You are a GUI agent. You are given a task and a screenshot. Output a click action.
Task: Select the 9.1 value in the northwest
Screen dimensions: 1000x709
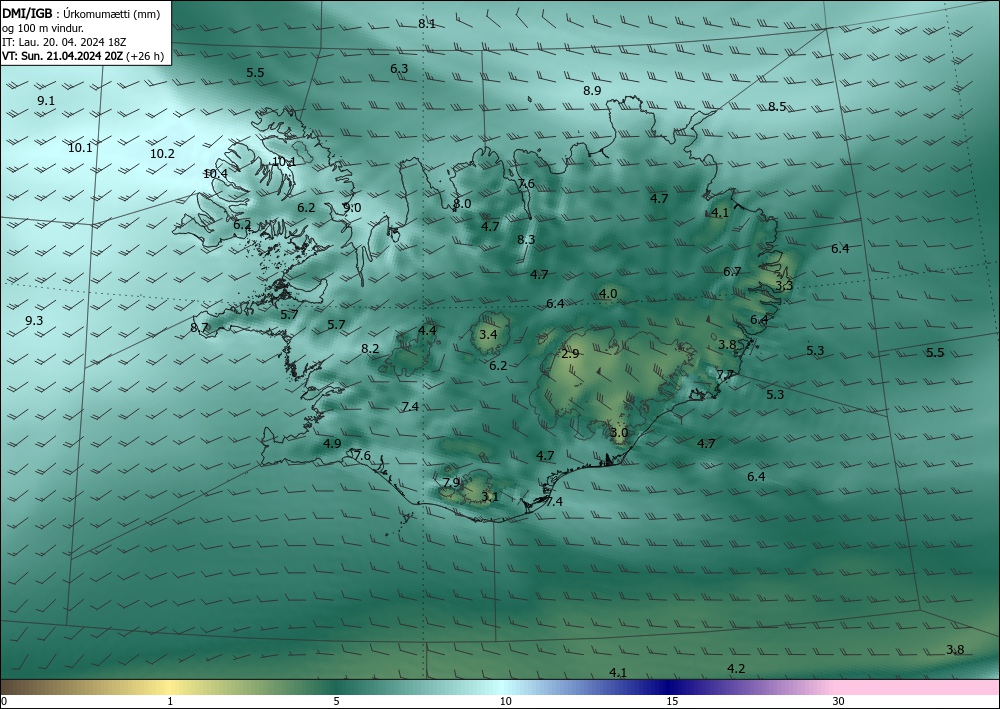pos(46,101)
